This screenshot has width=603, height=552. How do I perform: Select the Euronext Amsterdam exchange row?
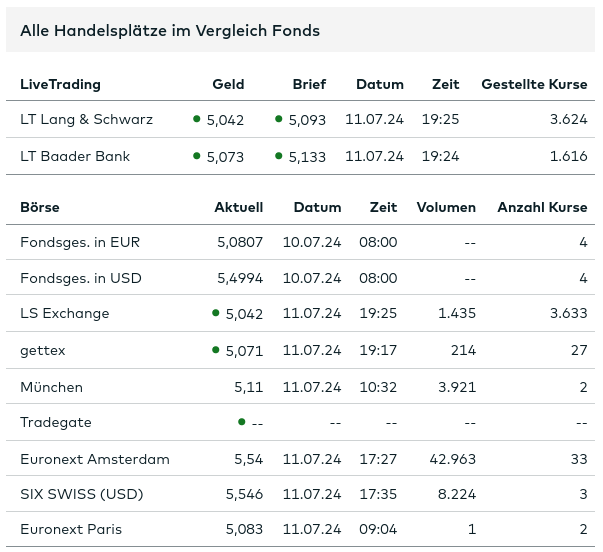pyautogui.click(x=95, y=460)
